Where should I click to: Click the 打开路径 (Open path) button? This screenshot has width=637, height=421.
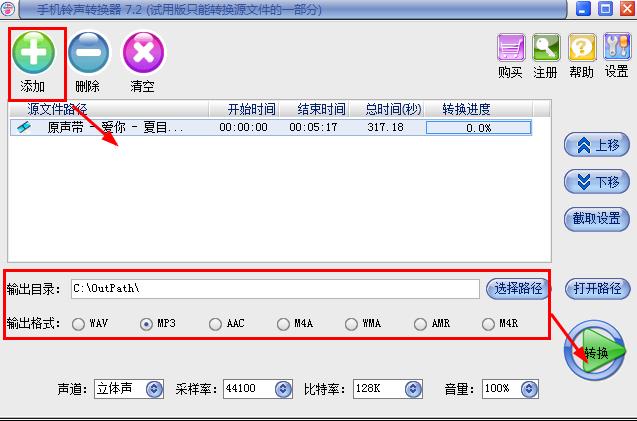click(597, 289)
